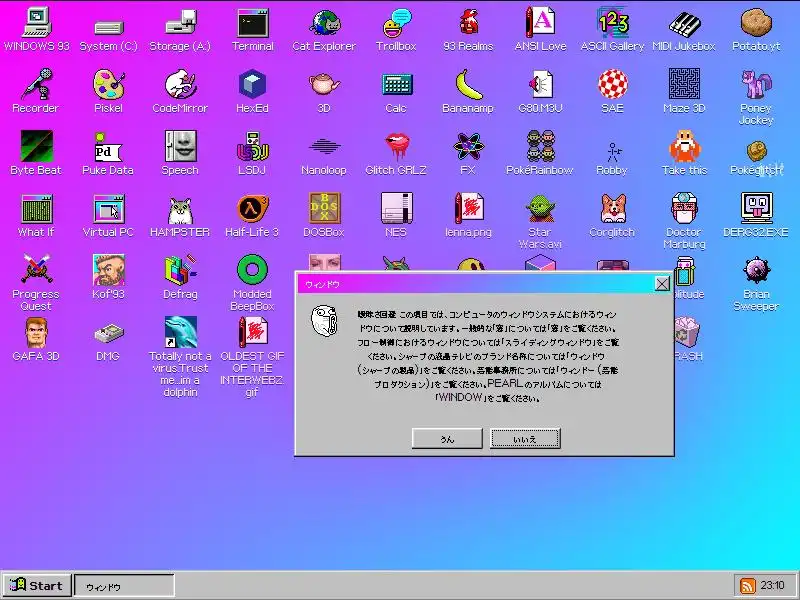The width and height of the screenshot is (800, 600).
Task: Run the DERG32.EXE icon
Action: (x=756, y=208)
